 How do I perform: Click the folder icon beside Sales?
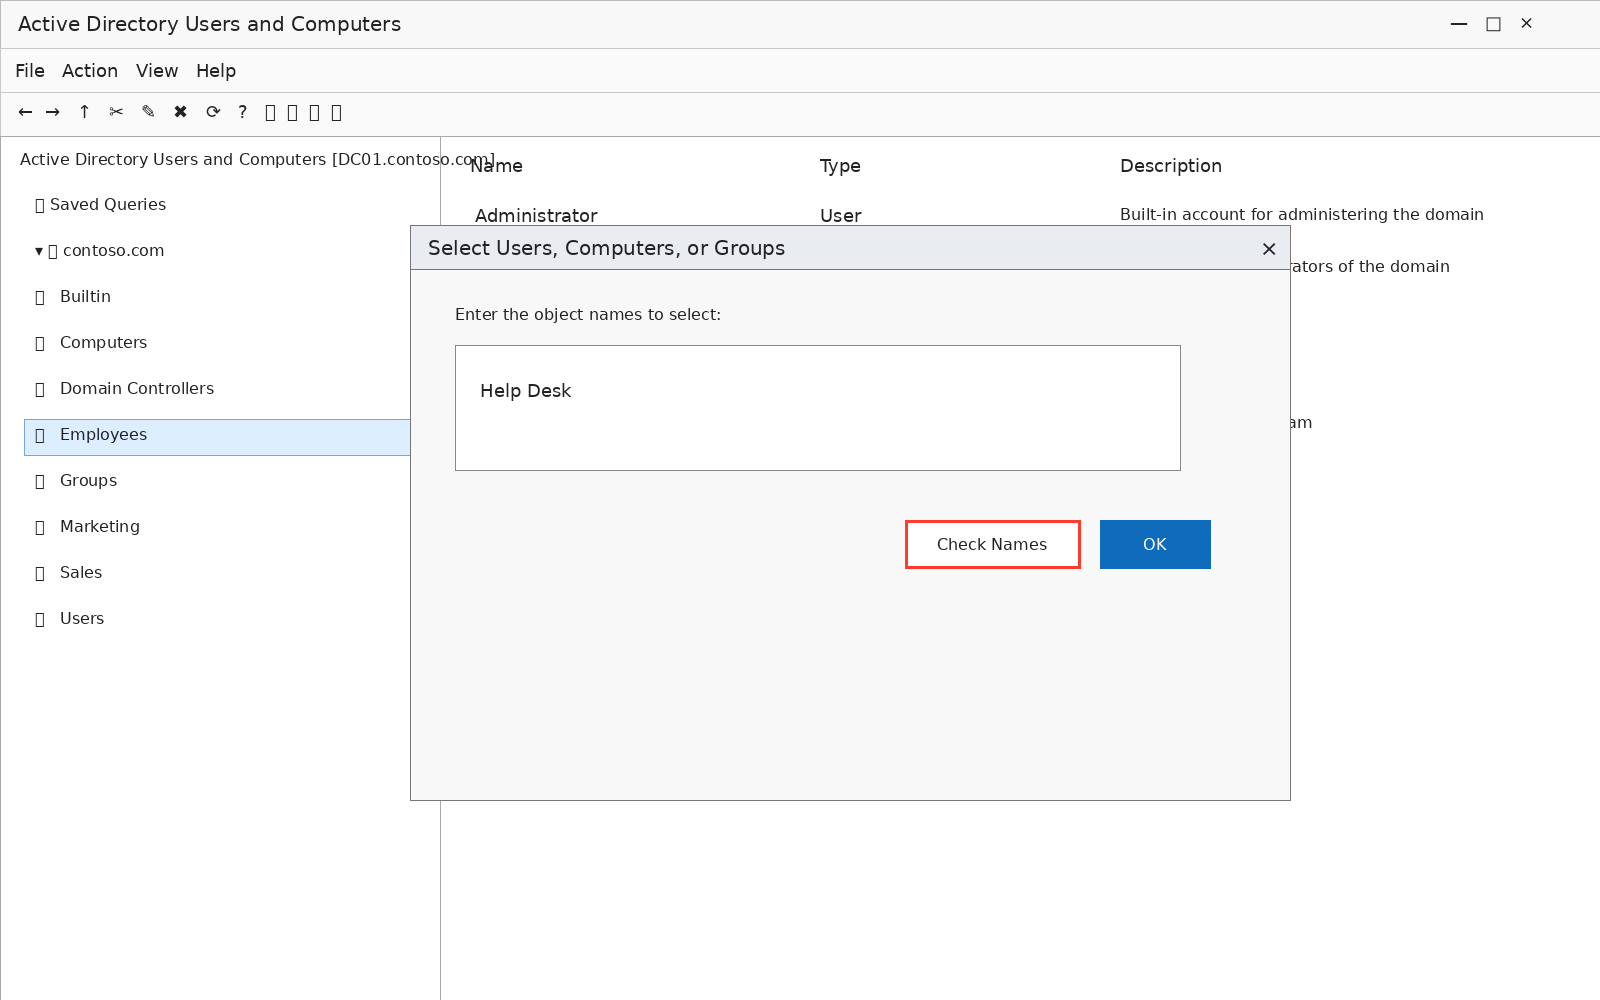click(40, 574)
